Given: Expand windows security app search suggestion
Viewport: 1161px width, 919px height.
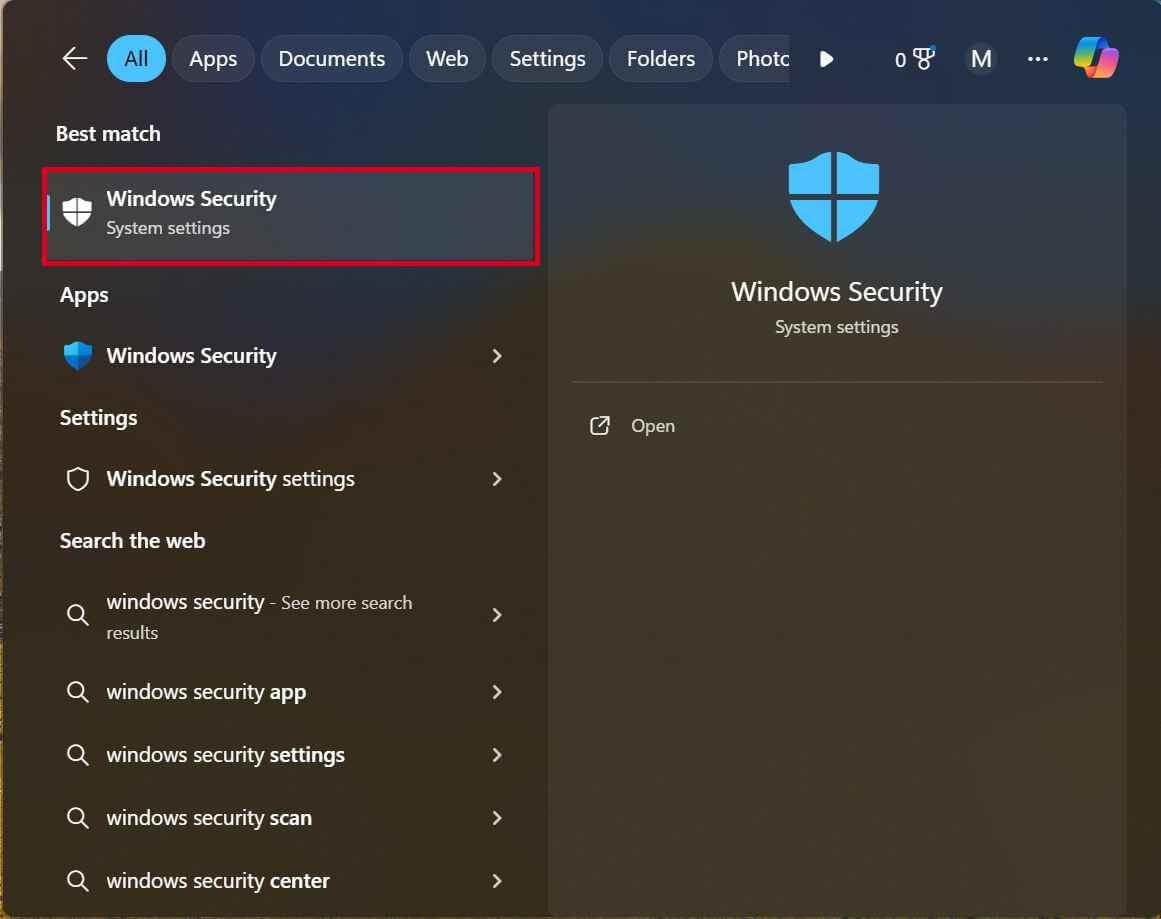Looking at the screenshot, I should [x=497, y=692].
